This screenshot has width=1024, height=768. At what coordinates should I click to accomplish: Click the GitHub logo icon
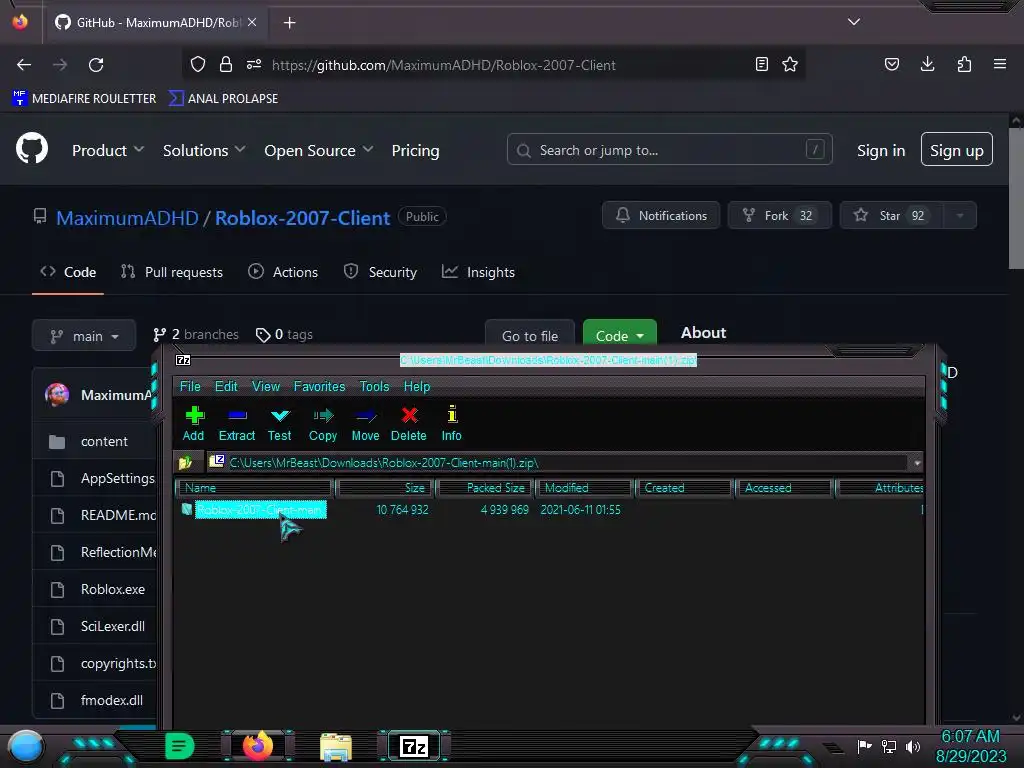(x=32, y=149)
